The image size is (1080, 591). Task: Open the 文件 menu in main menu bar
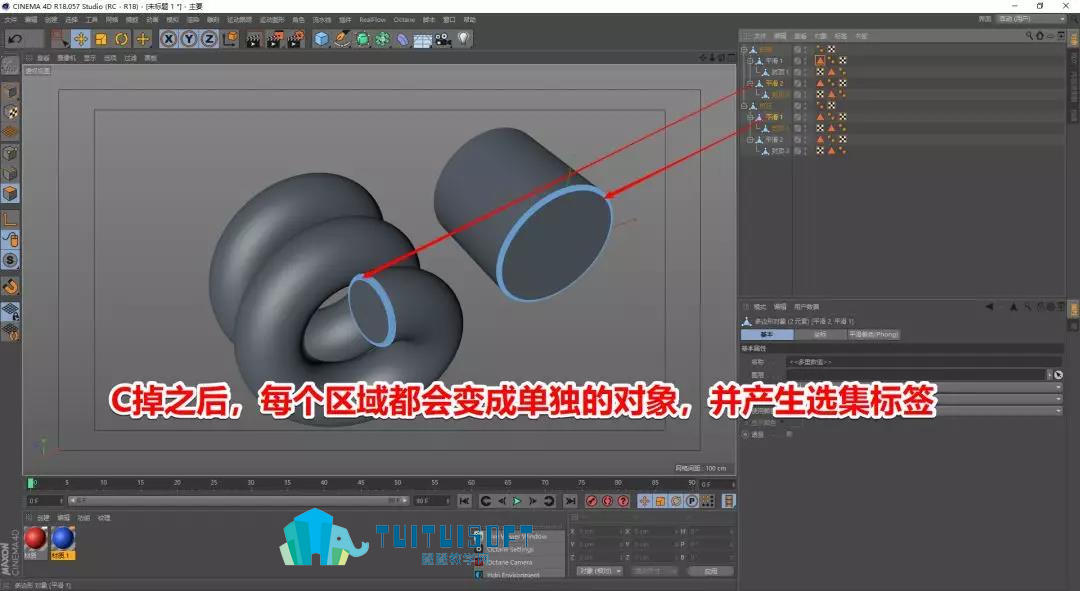[11, 19]
